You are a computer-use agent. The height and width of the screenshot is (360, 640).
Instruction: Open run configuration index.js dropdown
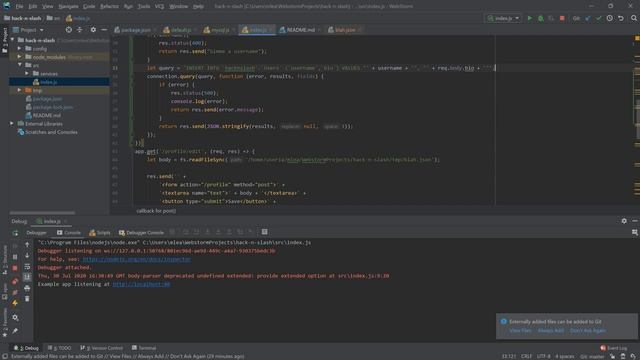coord(503,18)
